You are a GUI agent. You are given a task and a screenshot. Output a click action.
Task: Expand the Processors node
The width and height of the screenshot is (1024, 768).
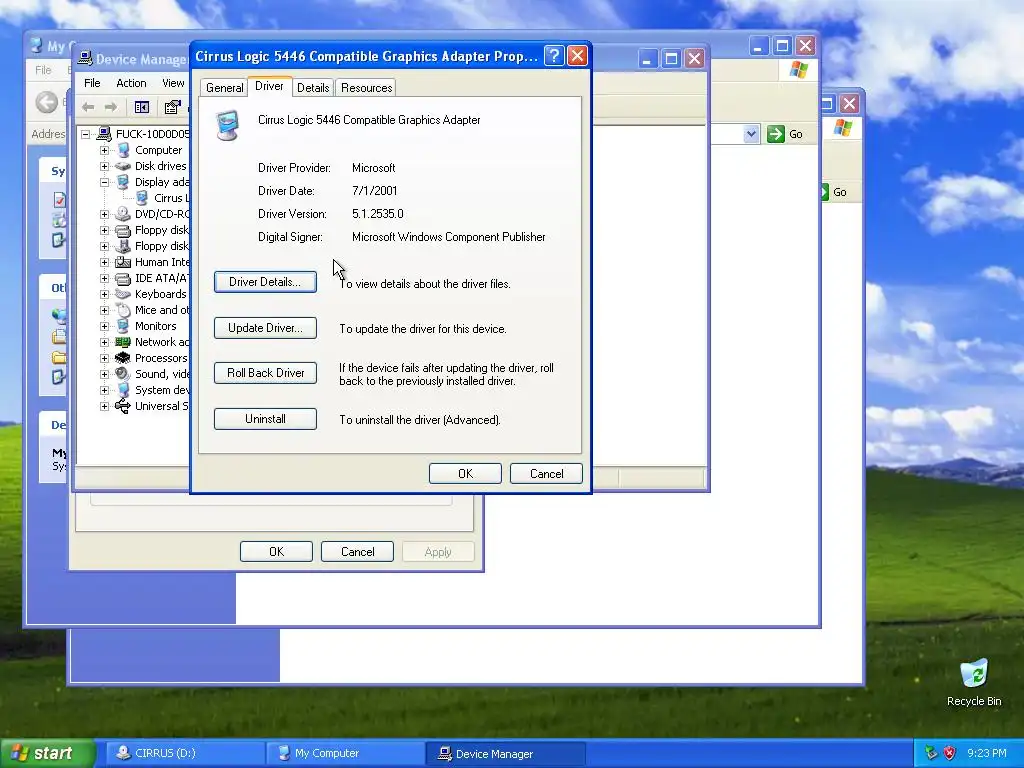coord(104,359)
